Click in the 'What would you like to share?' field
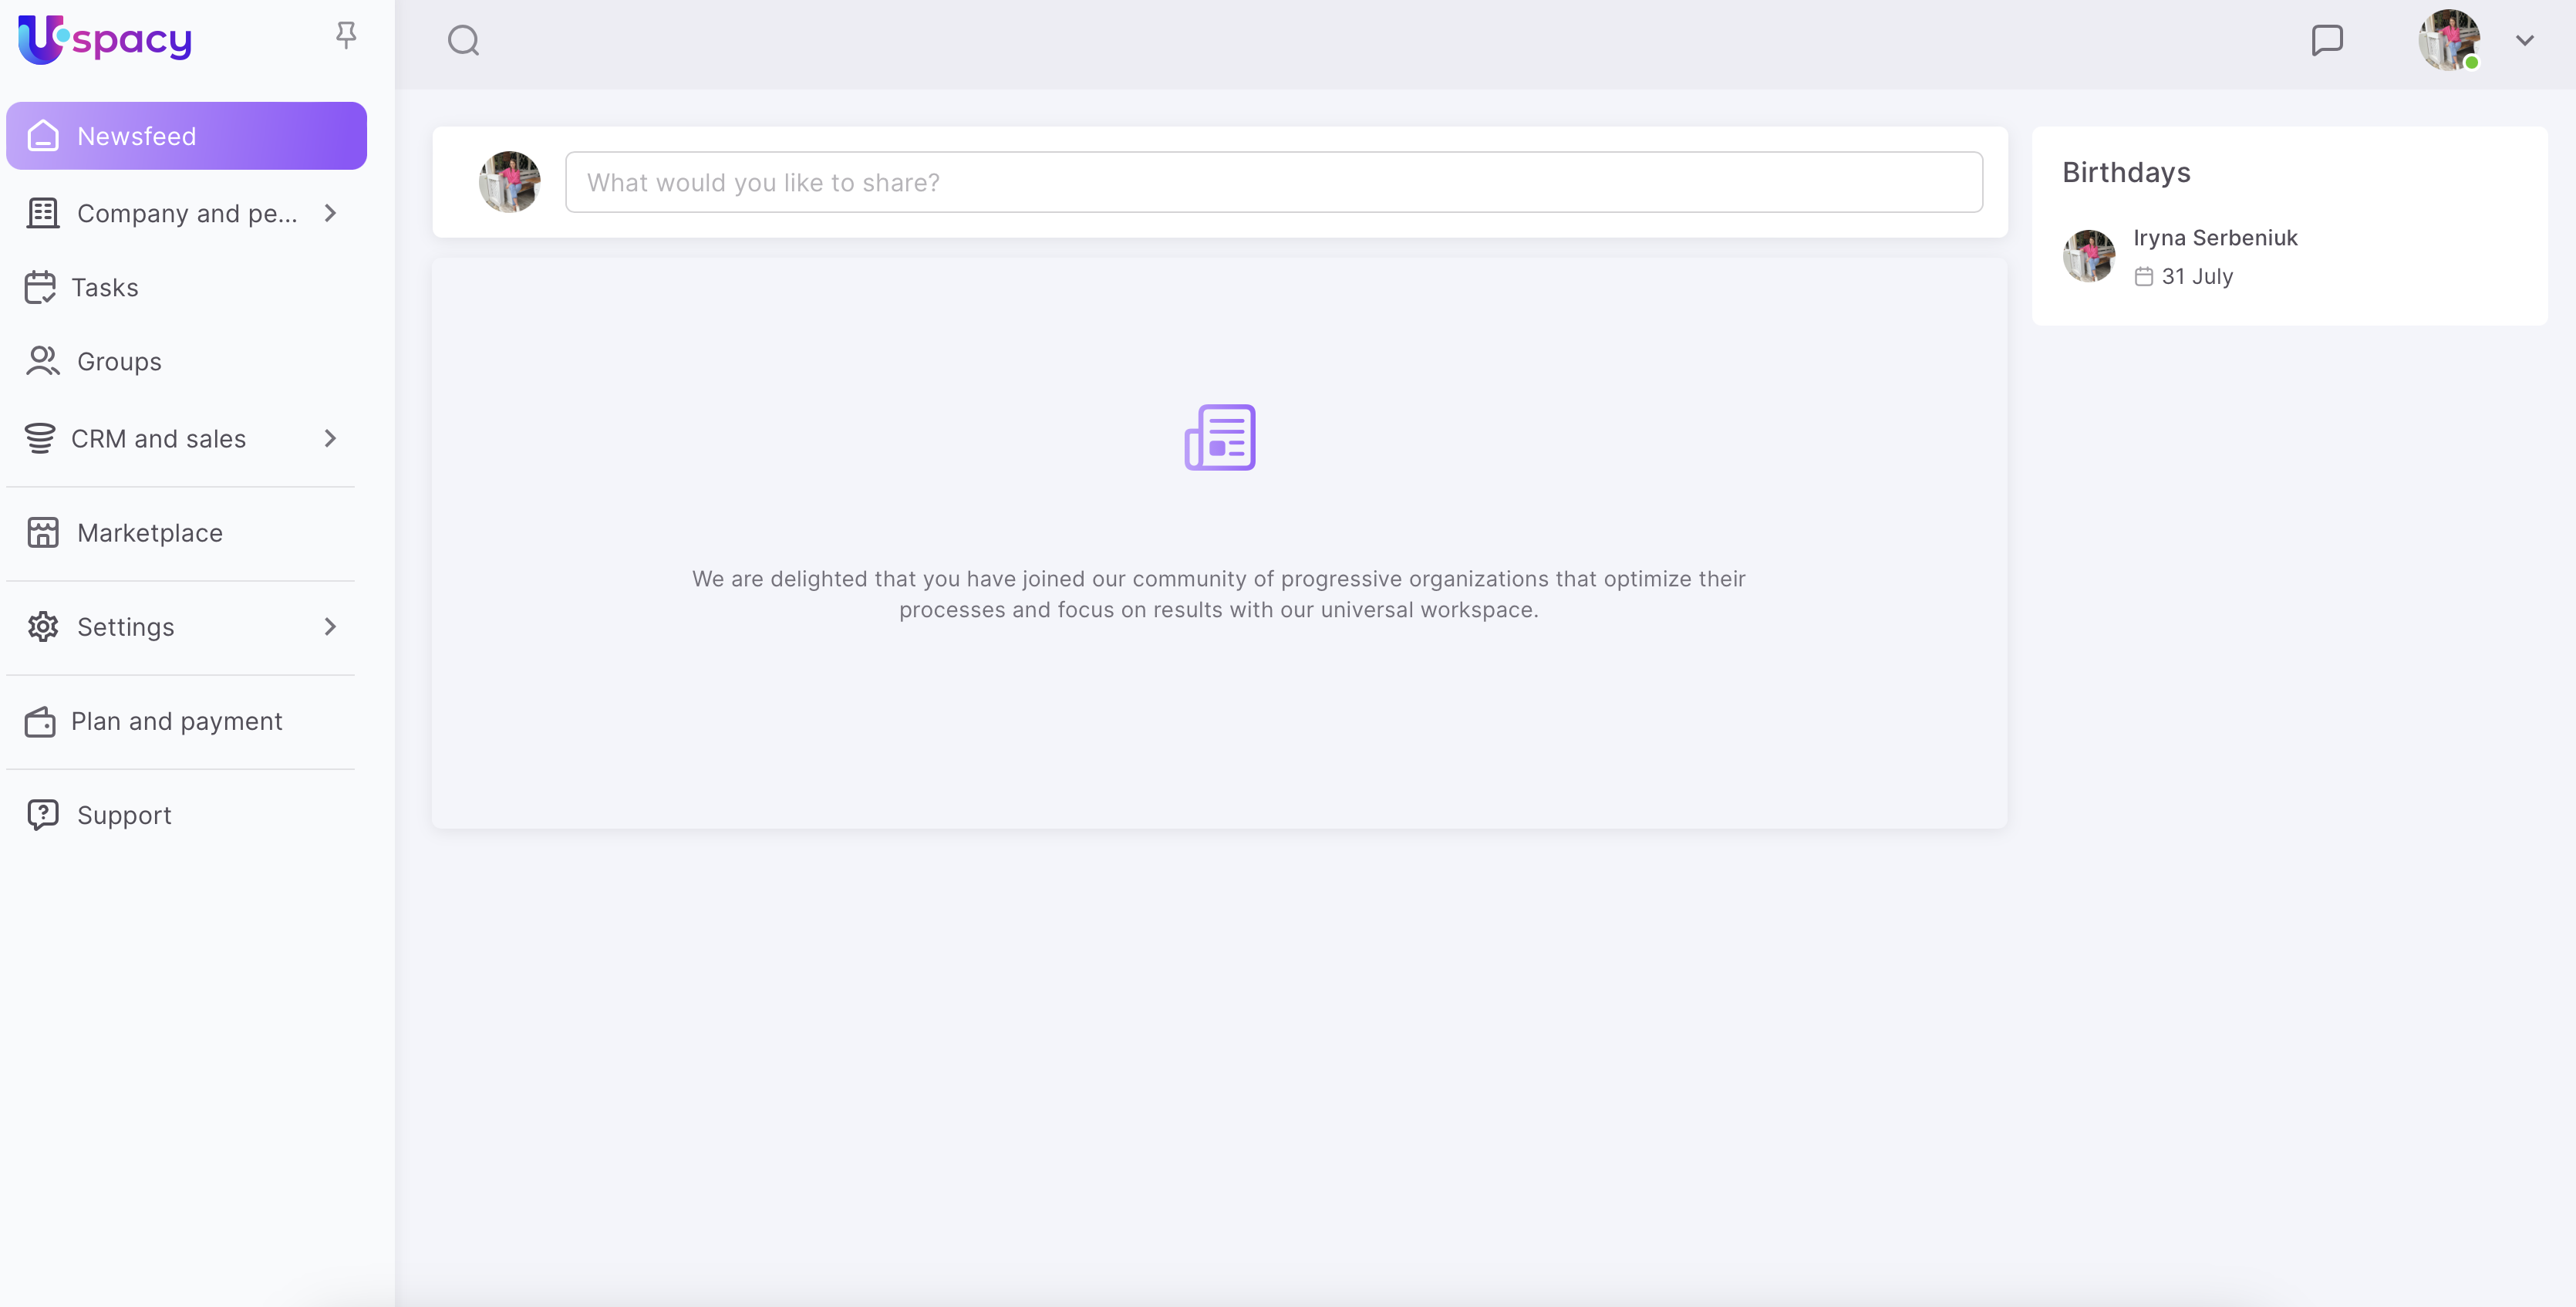Viewport: 2576px width, 1307px height. tap(1273, 182)
